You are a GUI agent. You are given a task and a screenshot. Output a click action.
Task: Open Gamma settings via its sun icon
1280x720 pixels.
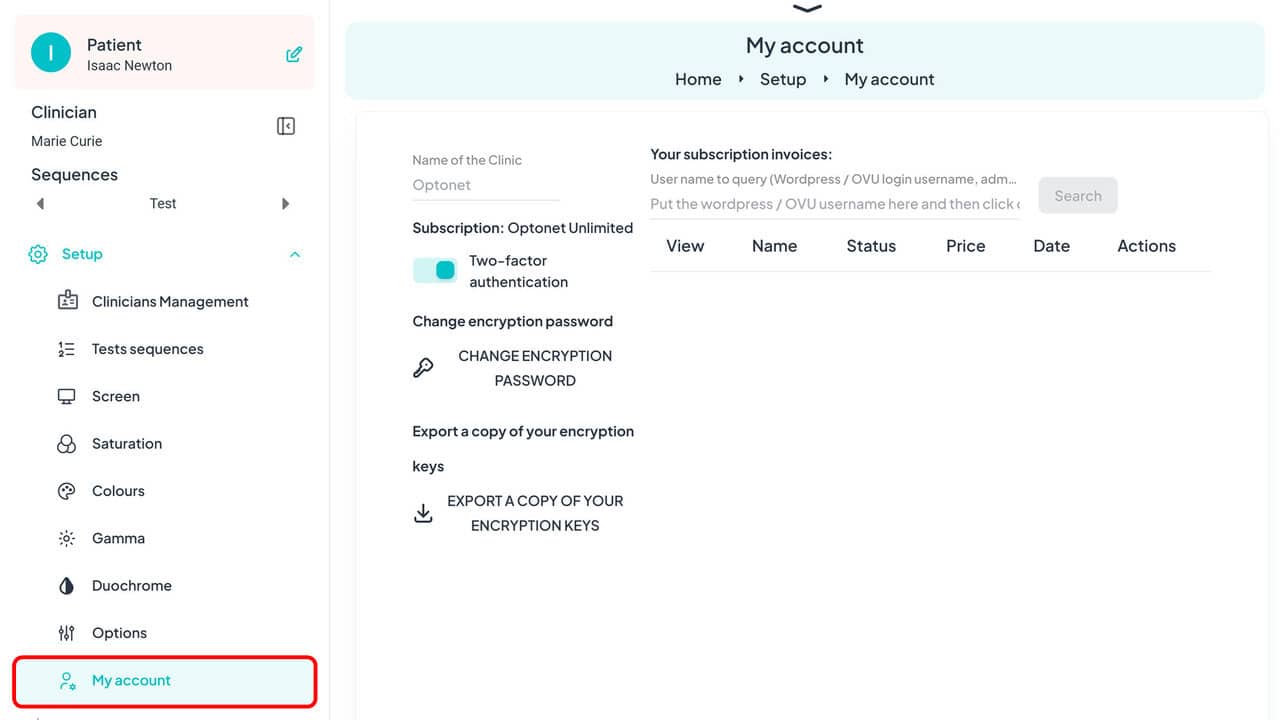65,538
